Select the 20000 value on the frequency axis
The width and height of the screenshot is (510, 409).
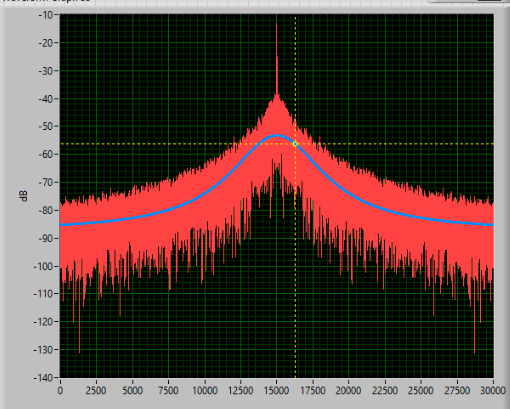coord(349,390)
